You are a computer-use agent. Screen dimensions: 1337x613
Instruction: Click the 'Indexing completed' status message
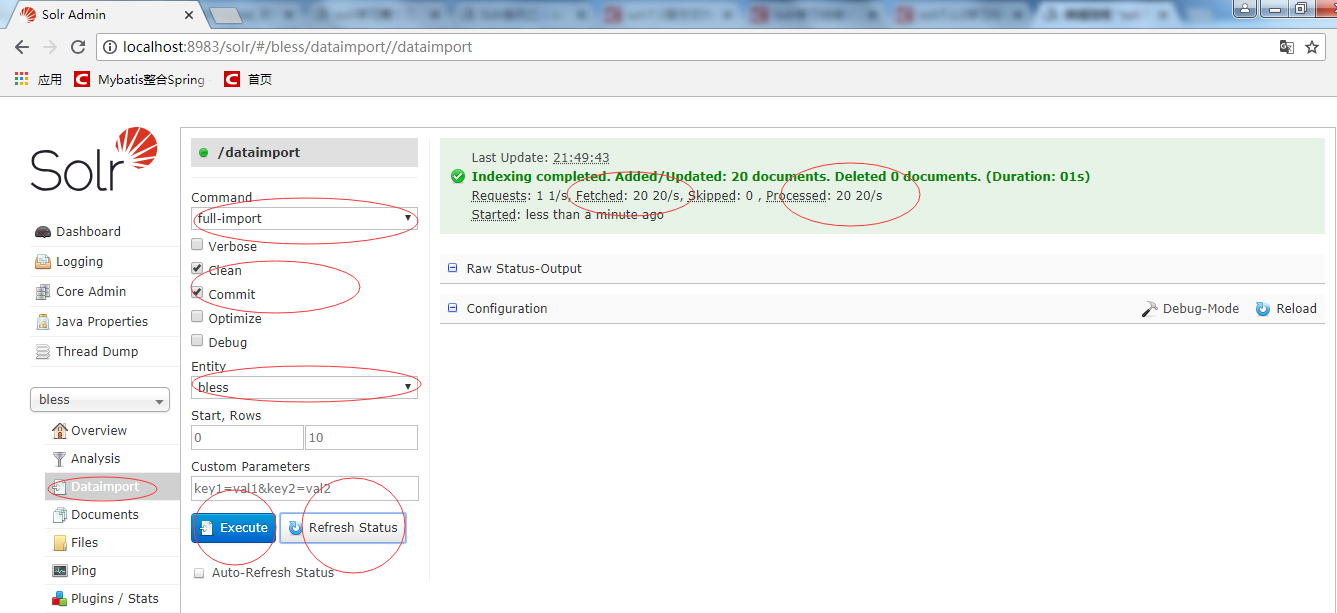pyautogui.click(x=781, y=176)
